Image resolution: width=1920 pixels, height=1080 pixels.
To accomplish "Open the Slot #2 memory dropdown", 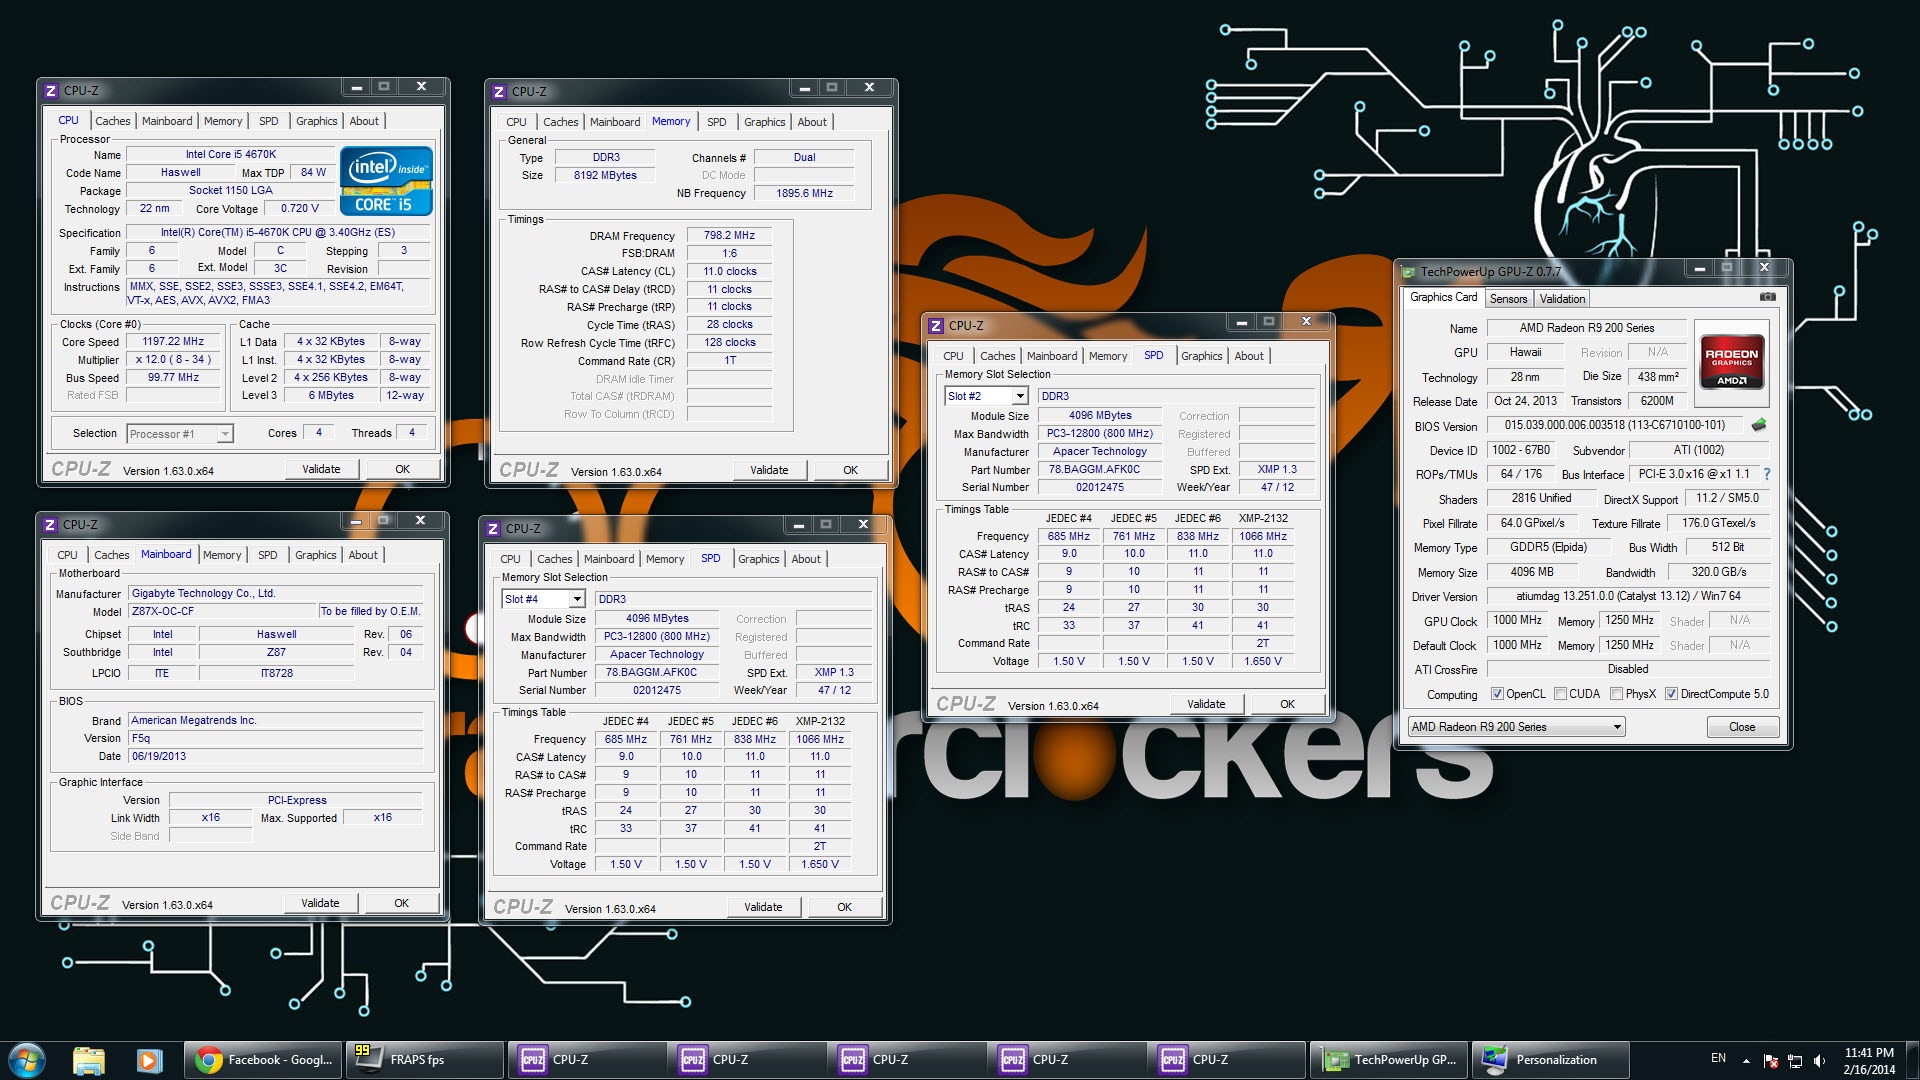I will point(1020,396).
